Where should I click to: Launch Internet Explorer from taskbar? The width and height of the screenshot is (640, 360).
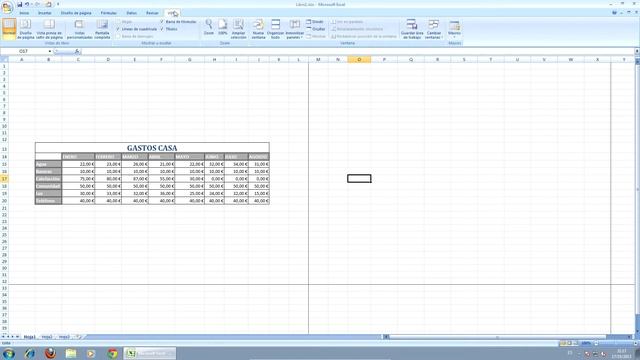[29, 353]
